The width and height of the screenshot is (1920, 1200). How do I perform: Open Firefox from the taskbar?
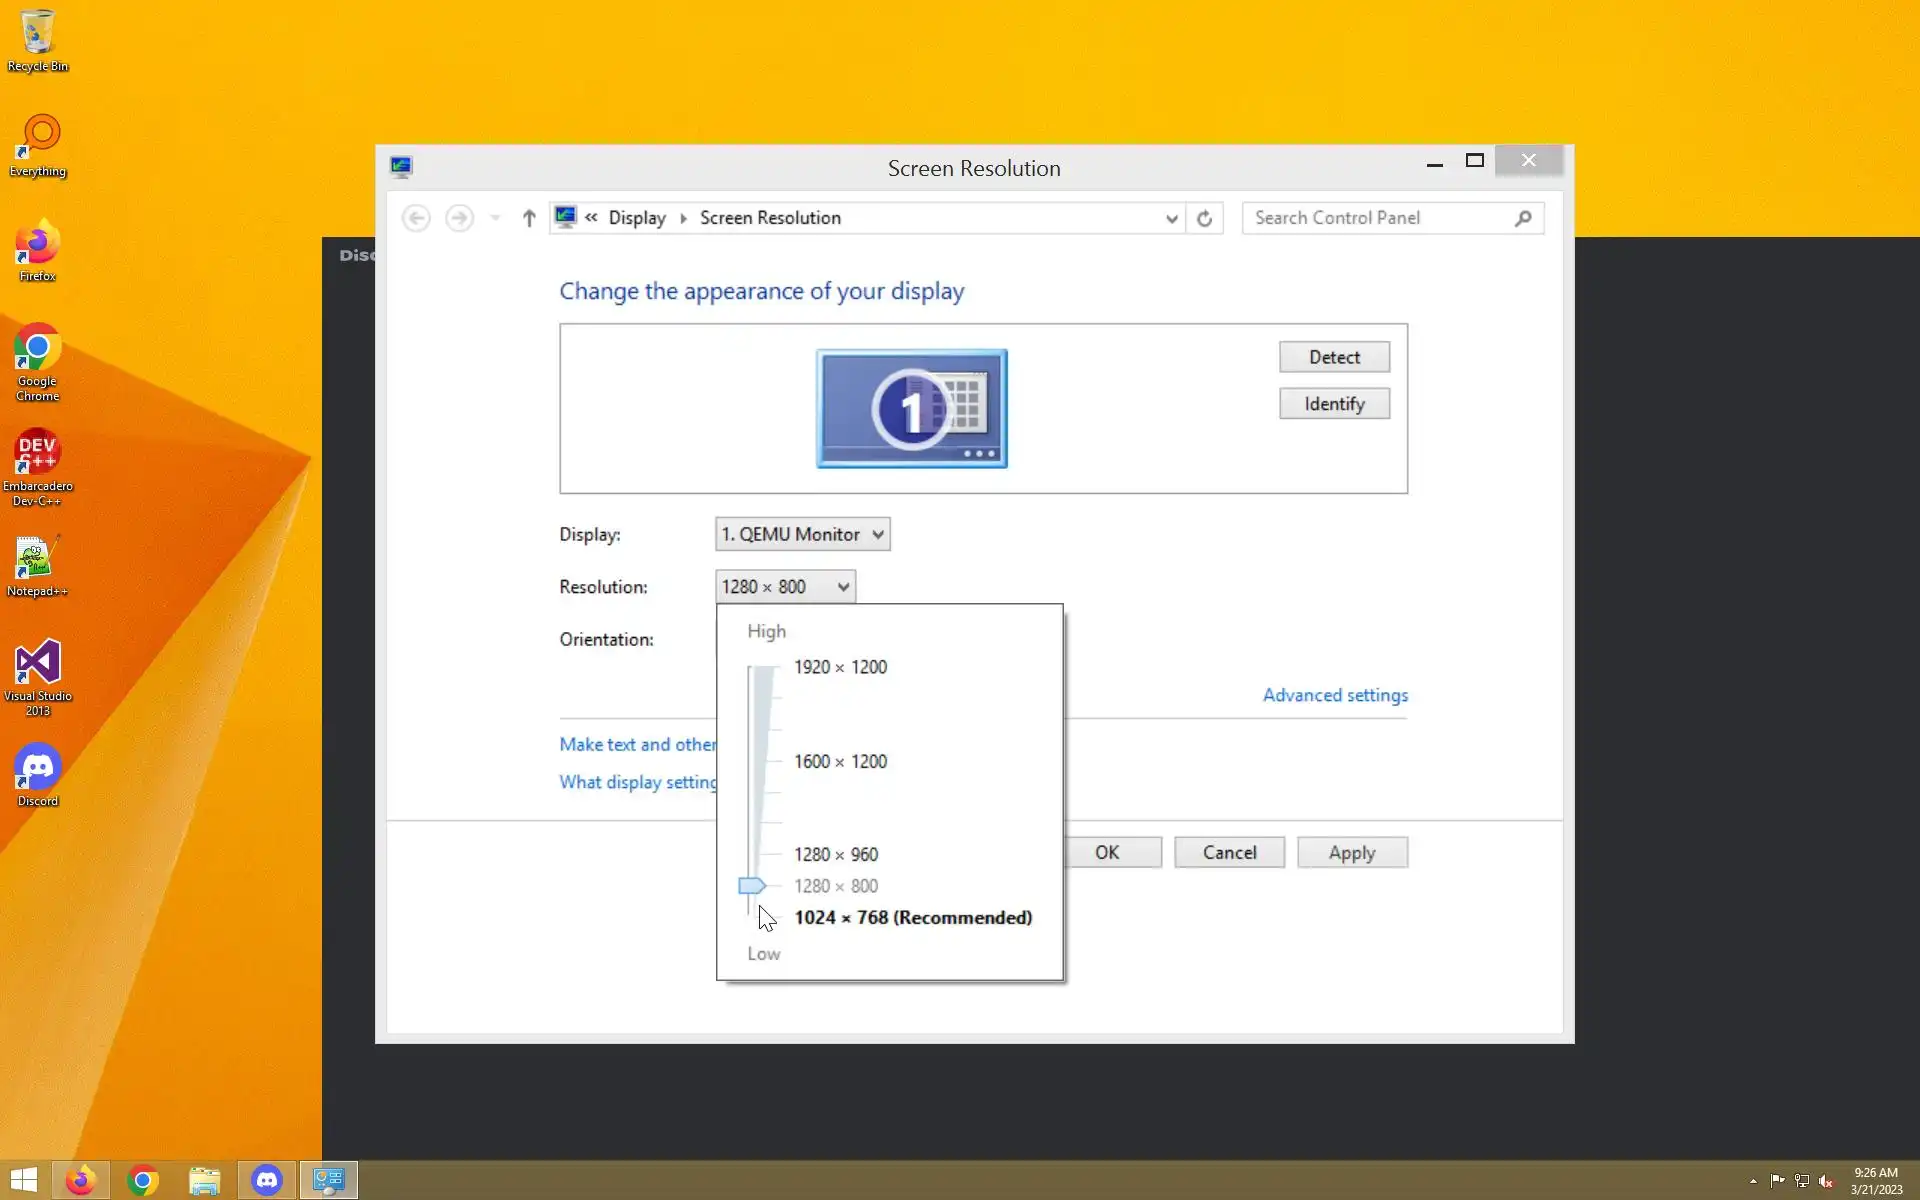(81, 1180)
